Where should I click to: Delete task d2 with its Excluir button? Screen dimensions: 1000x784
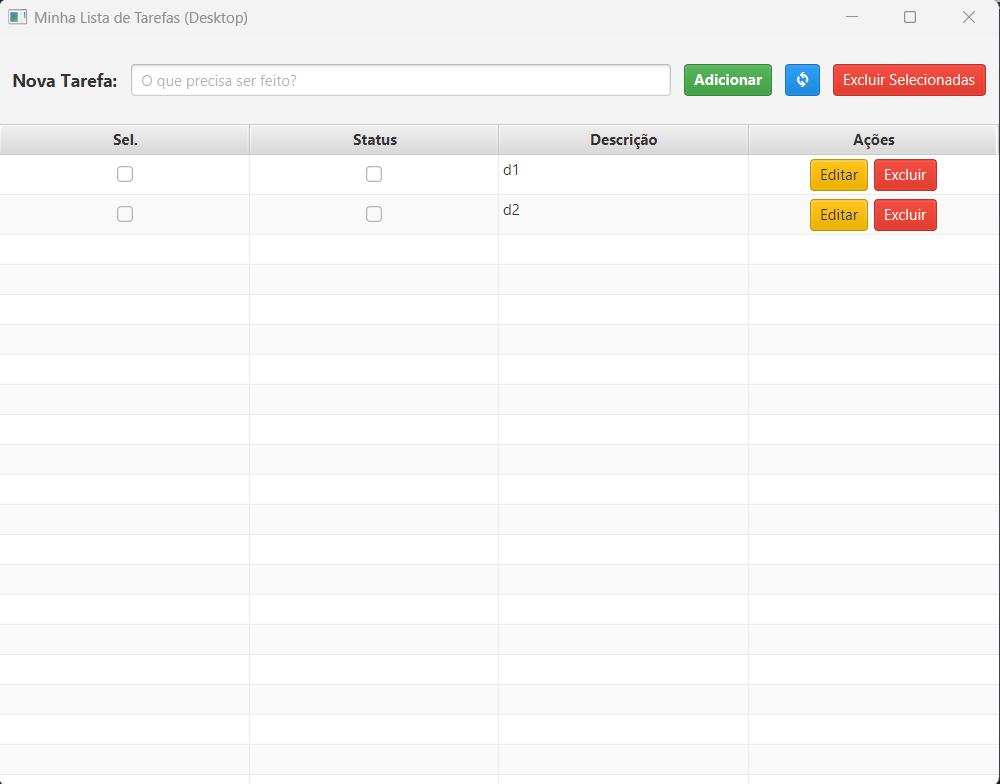[x=904, y=215]
